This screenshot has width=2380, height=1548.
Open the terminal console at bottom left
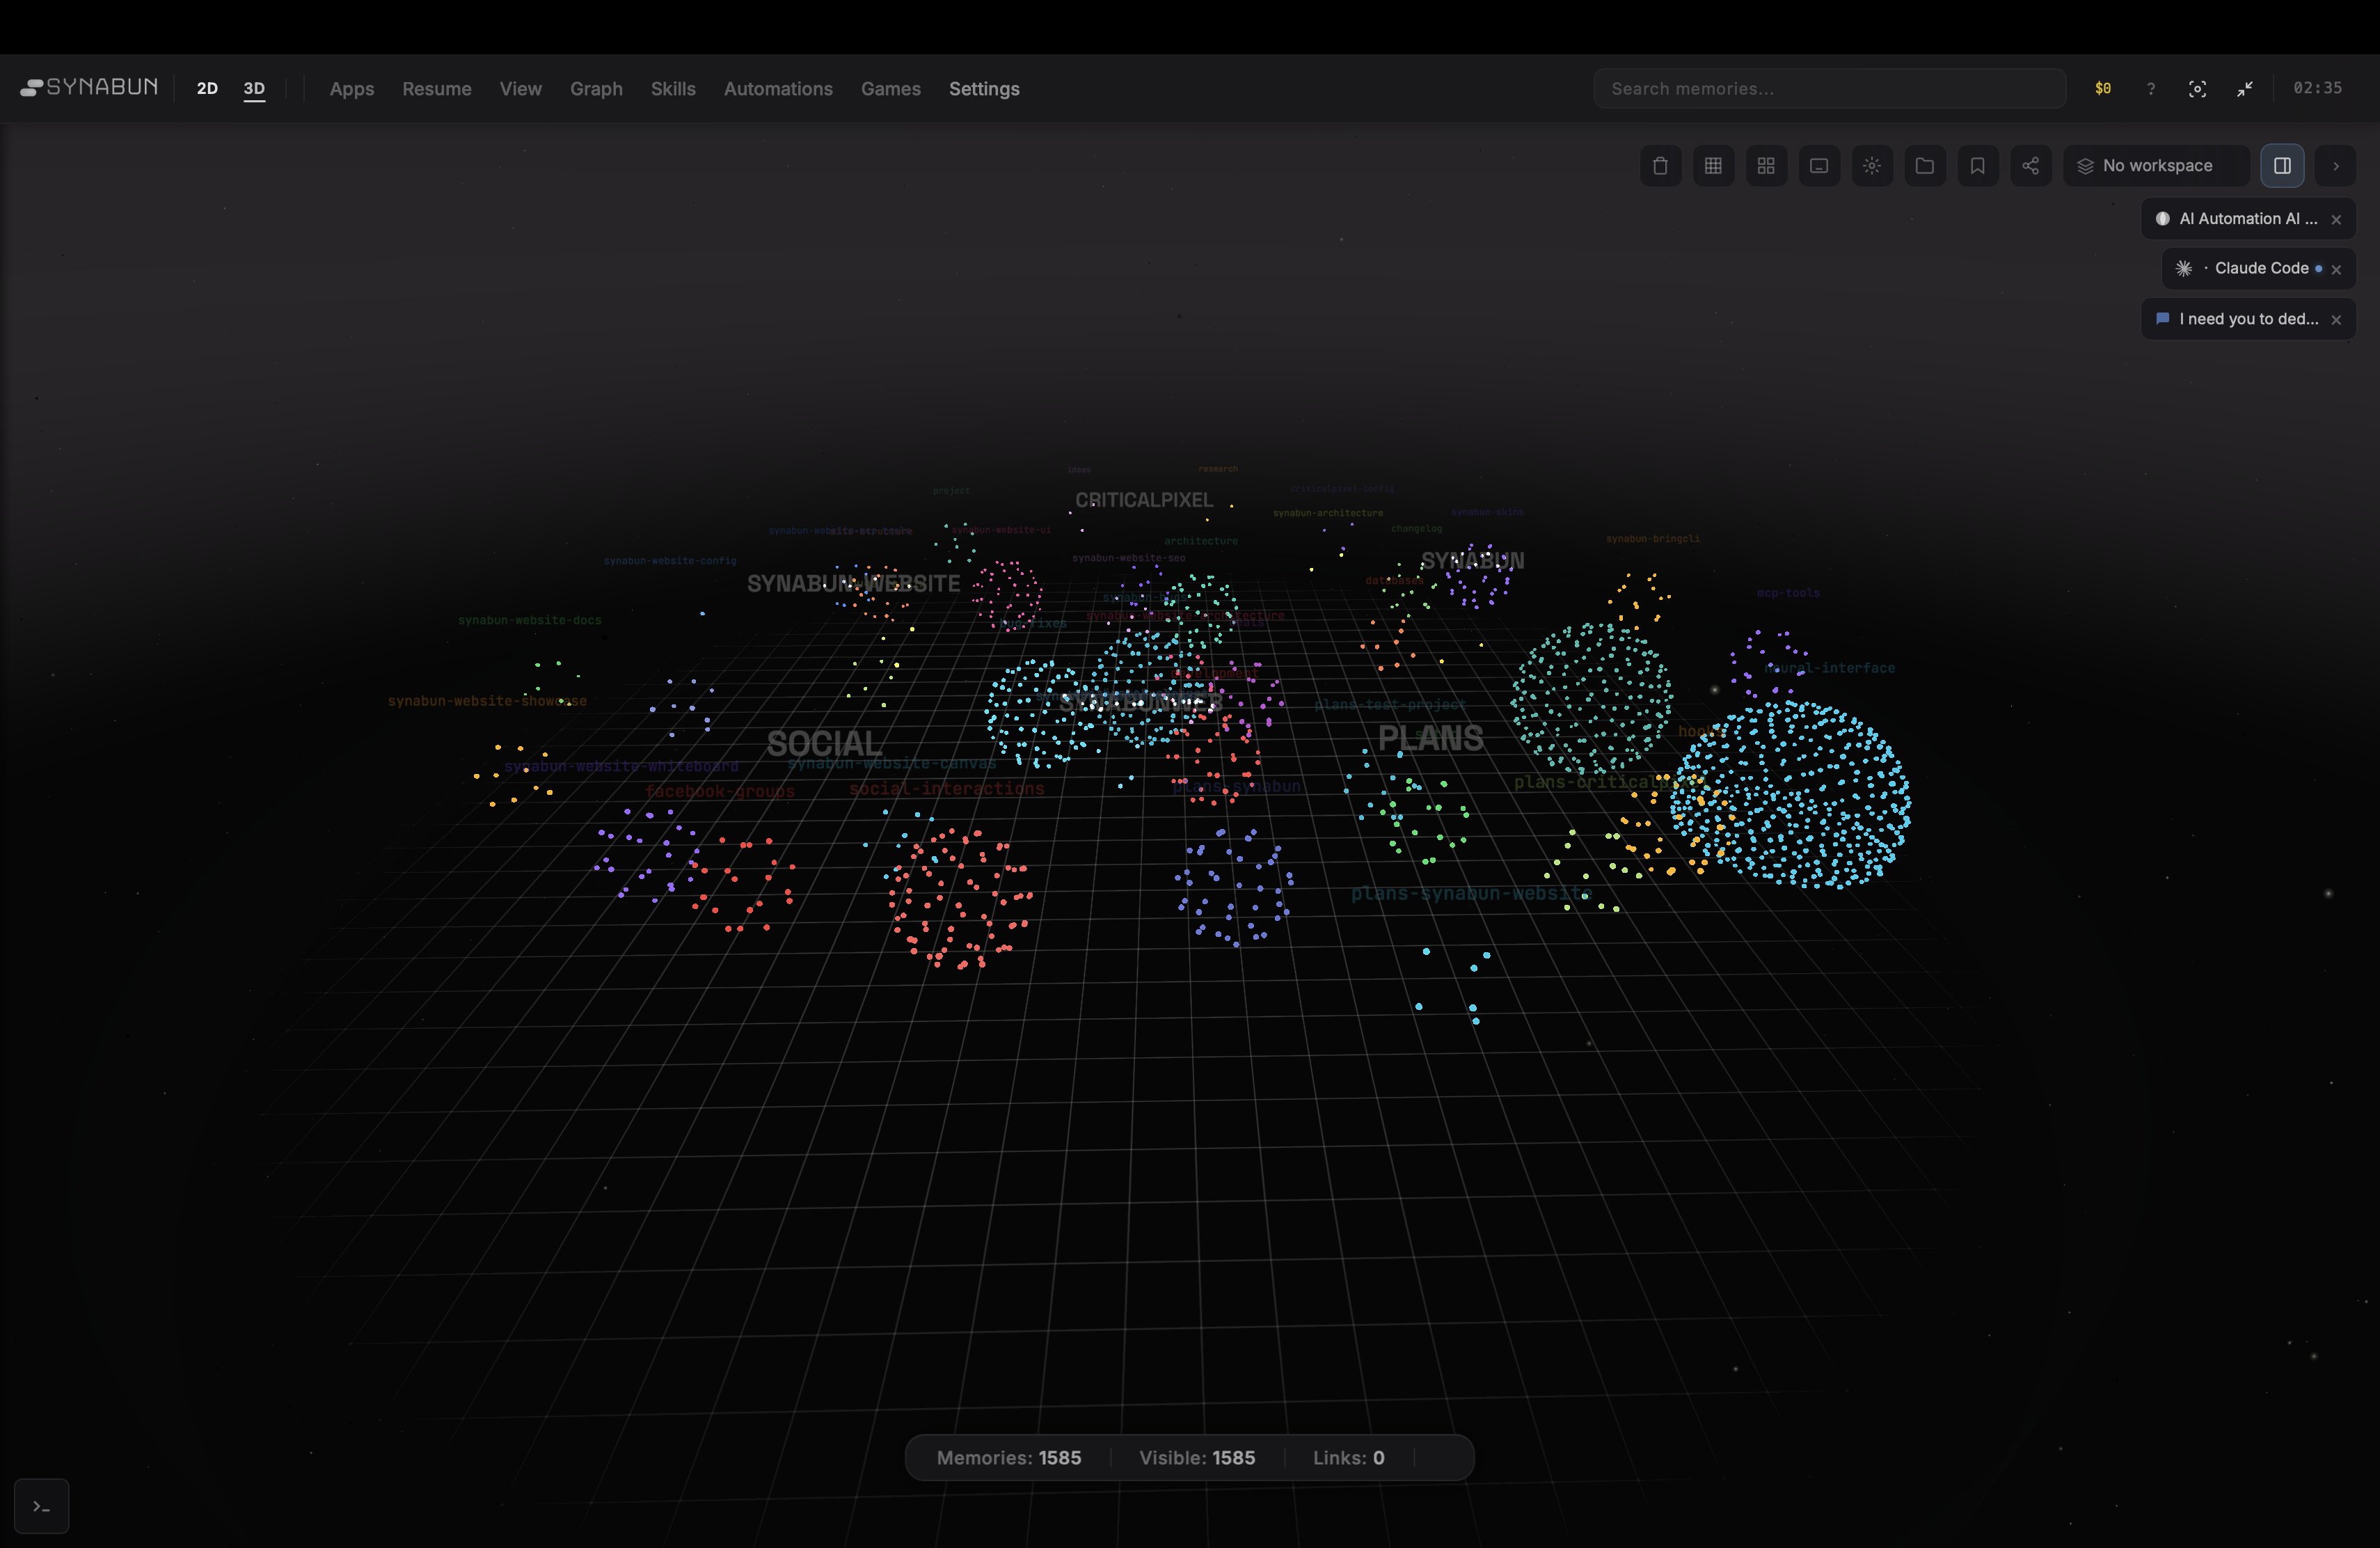(42, 1505)
